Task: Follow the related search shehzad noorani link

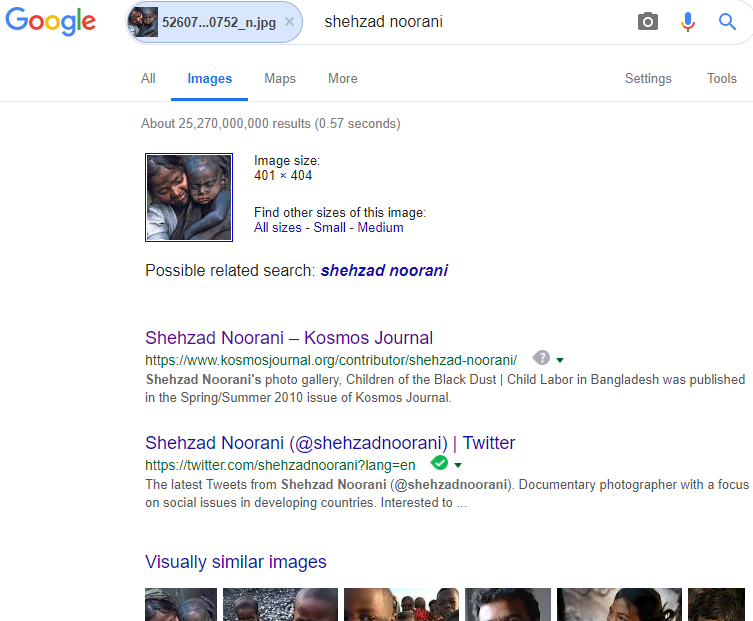Action: 384,270
